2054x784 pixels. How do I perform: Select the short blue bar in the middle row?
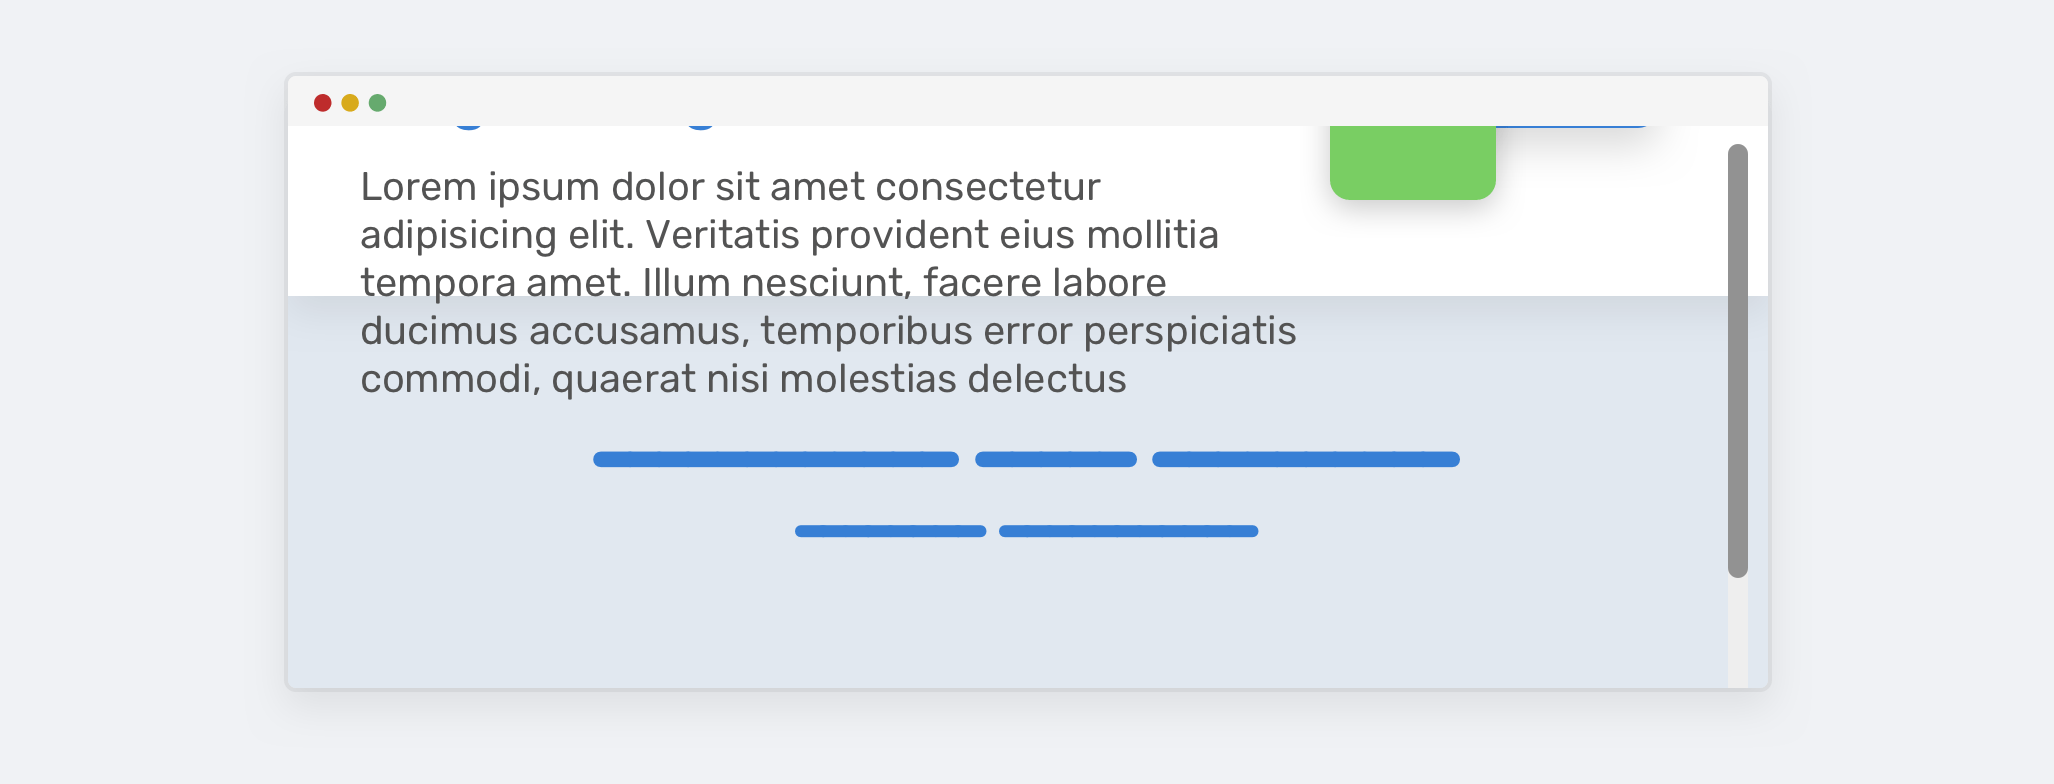pyautogui.click(x=1056, y=459)
